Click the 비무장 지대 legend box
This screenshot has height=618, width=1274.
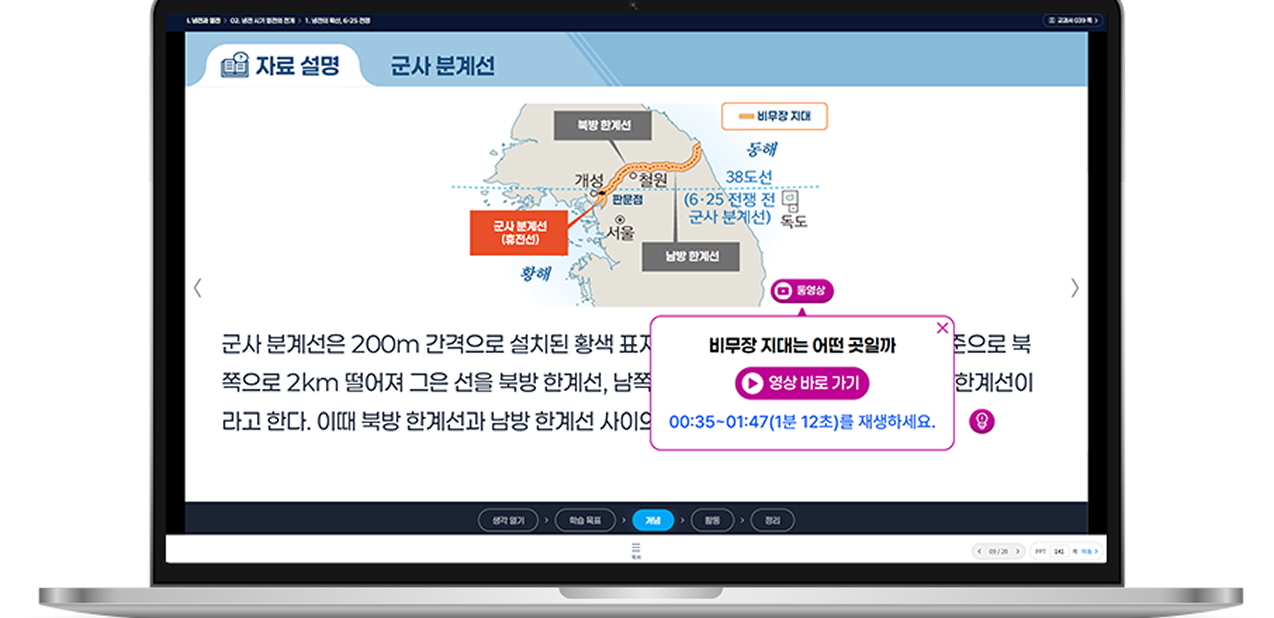point(774,117)
